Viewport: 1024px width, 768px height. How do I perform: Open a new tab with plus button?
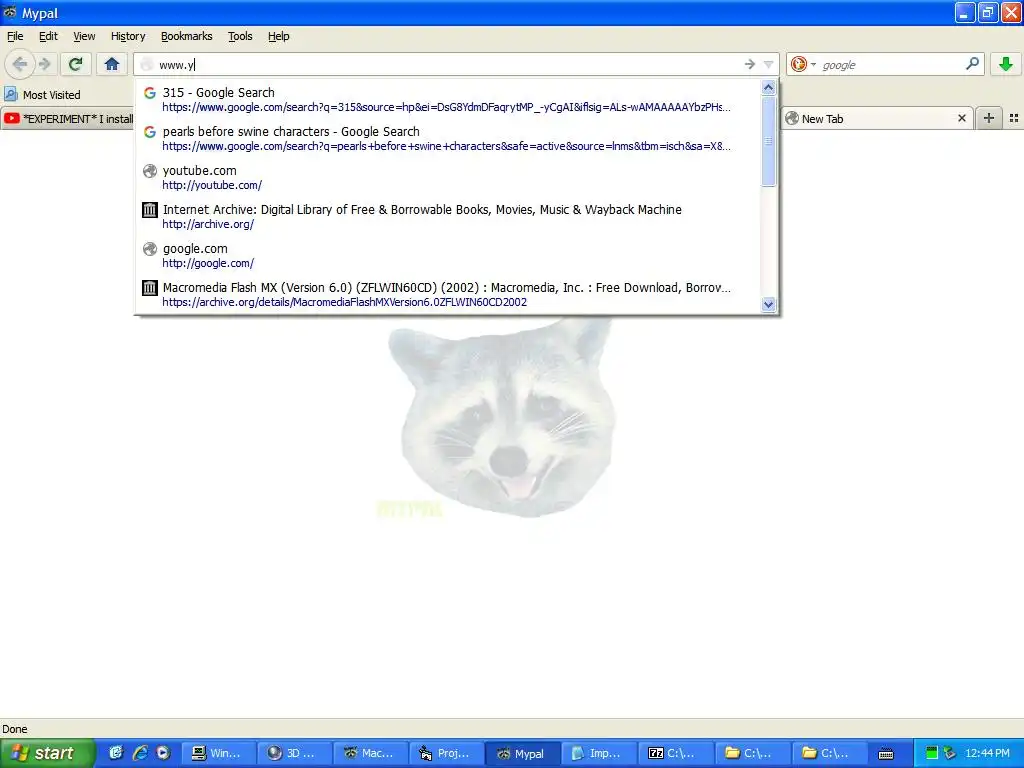point(989,118)
